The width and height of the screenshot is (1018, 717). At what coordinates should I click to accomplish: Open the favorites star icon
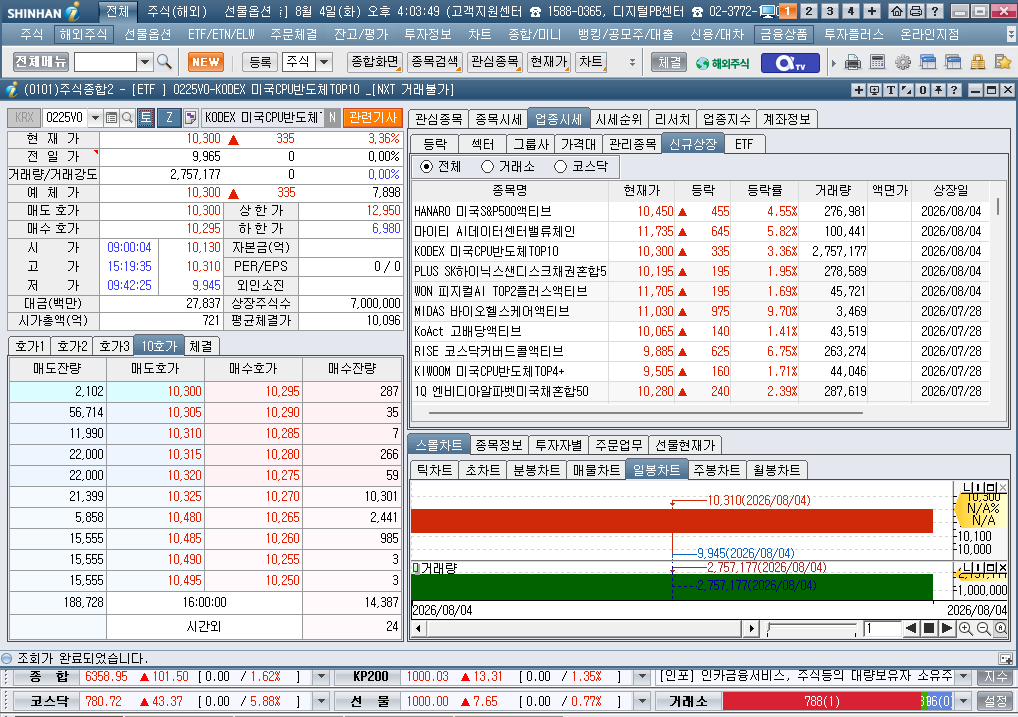[1002, 62]
